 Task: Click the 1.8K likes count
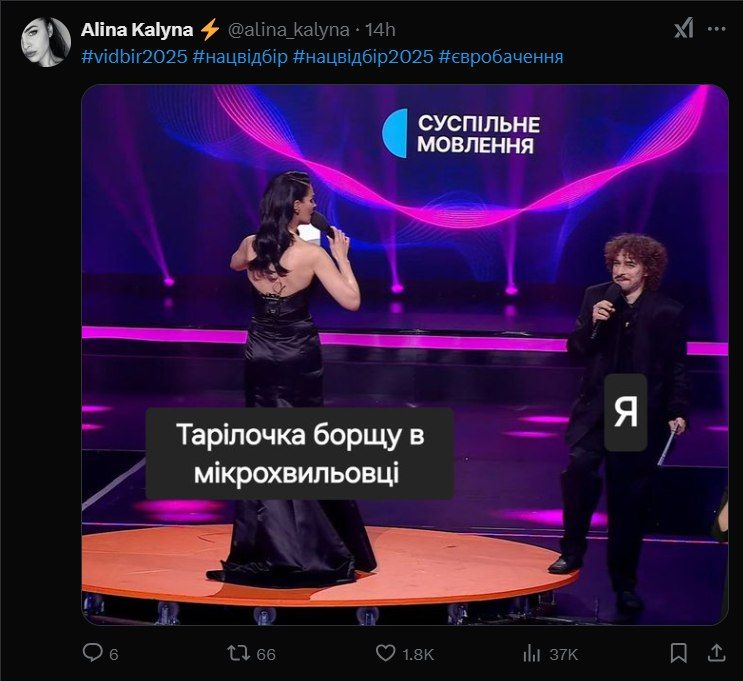tap(418, 654)
